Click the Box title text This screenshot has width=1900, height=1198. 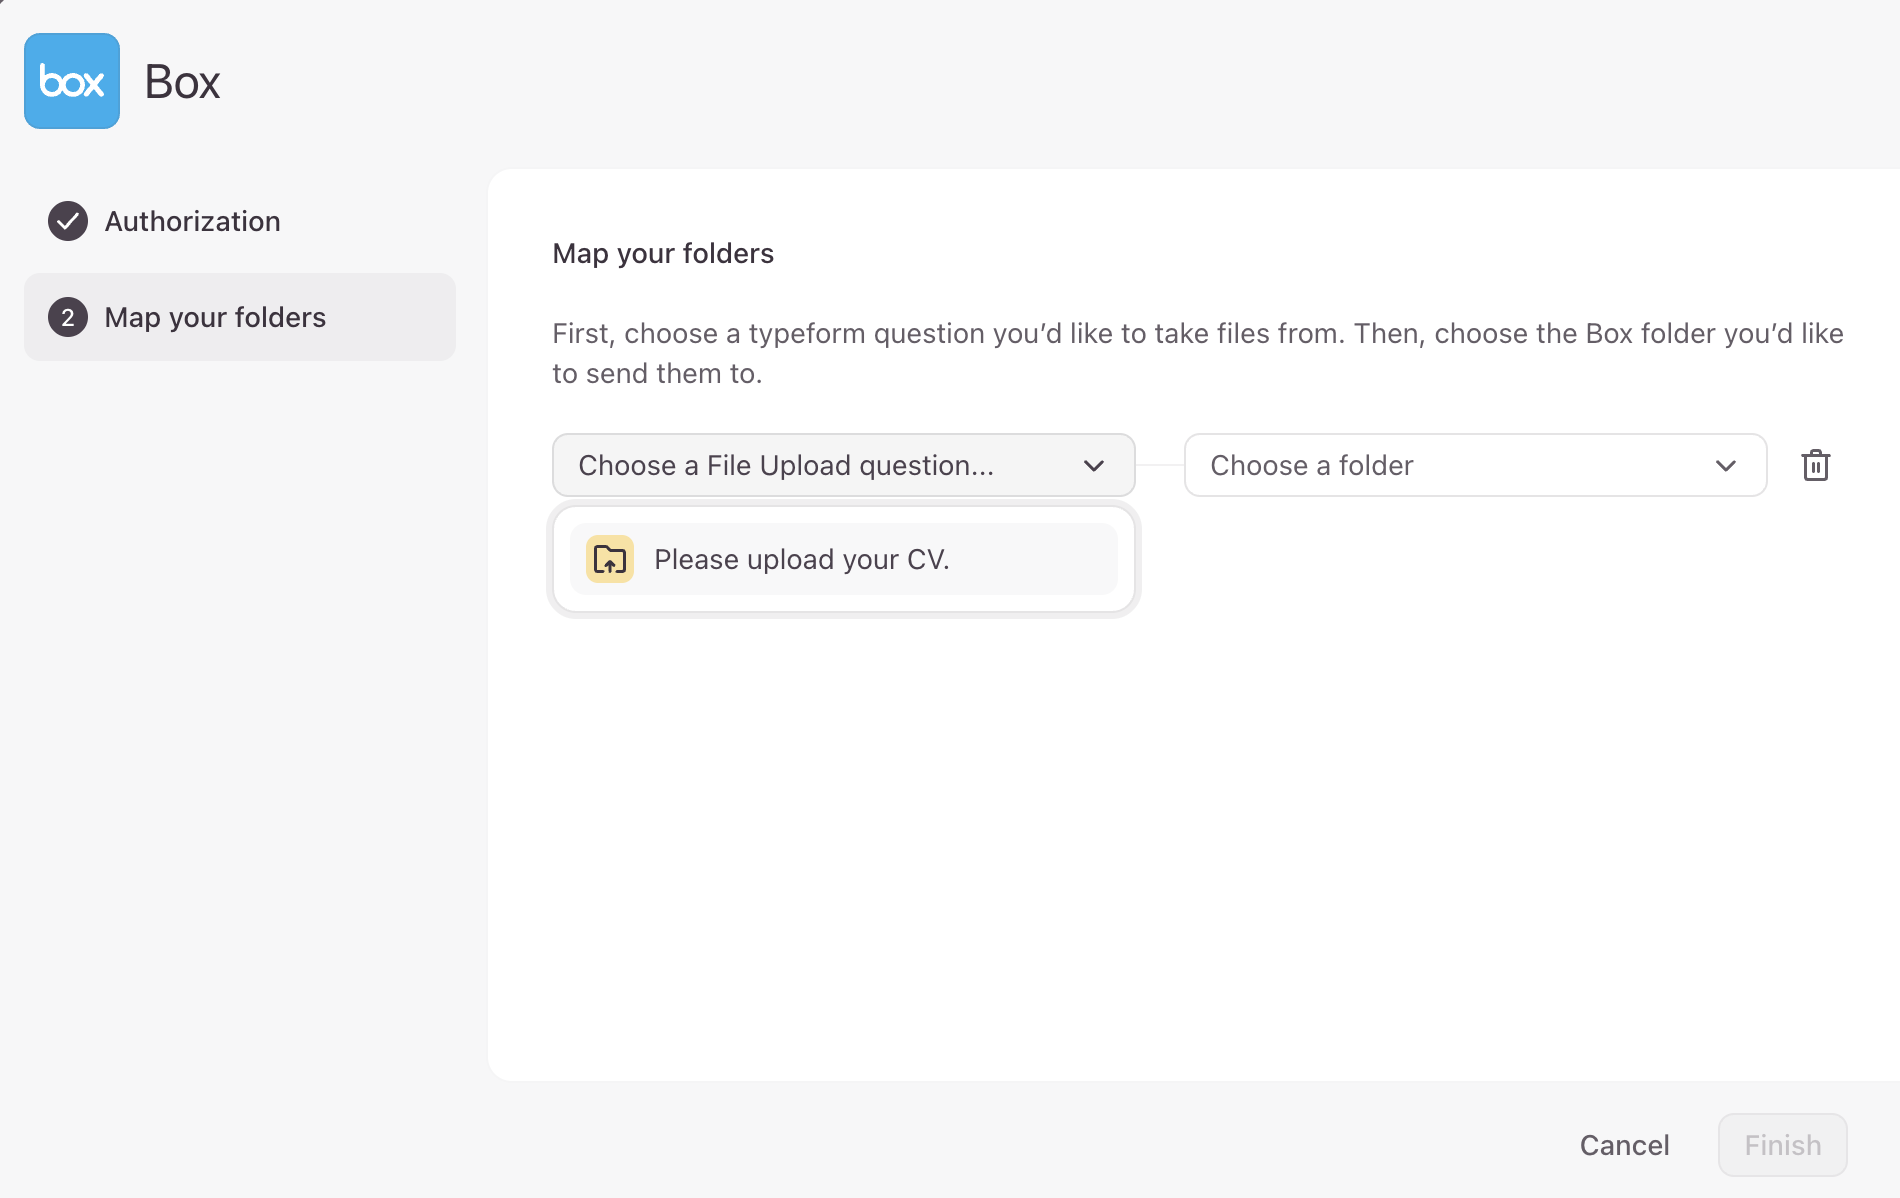pos(182,82)
